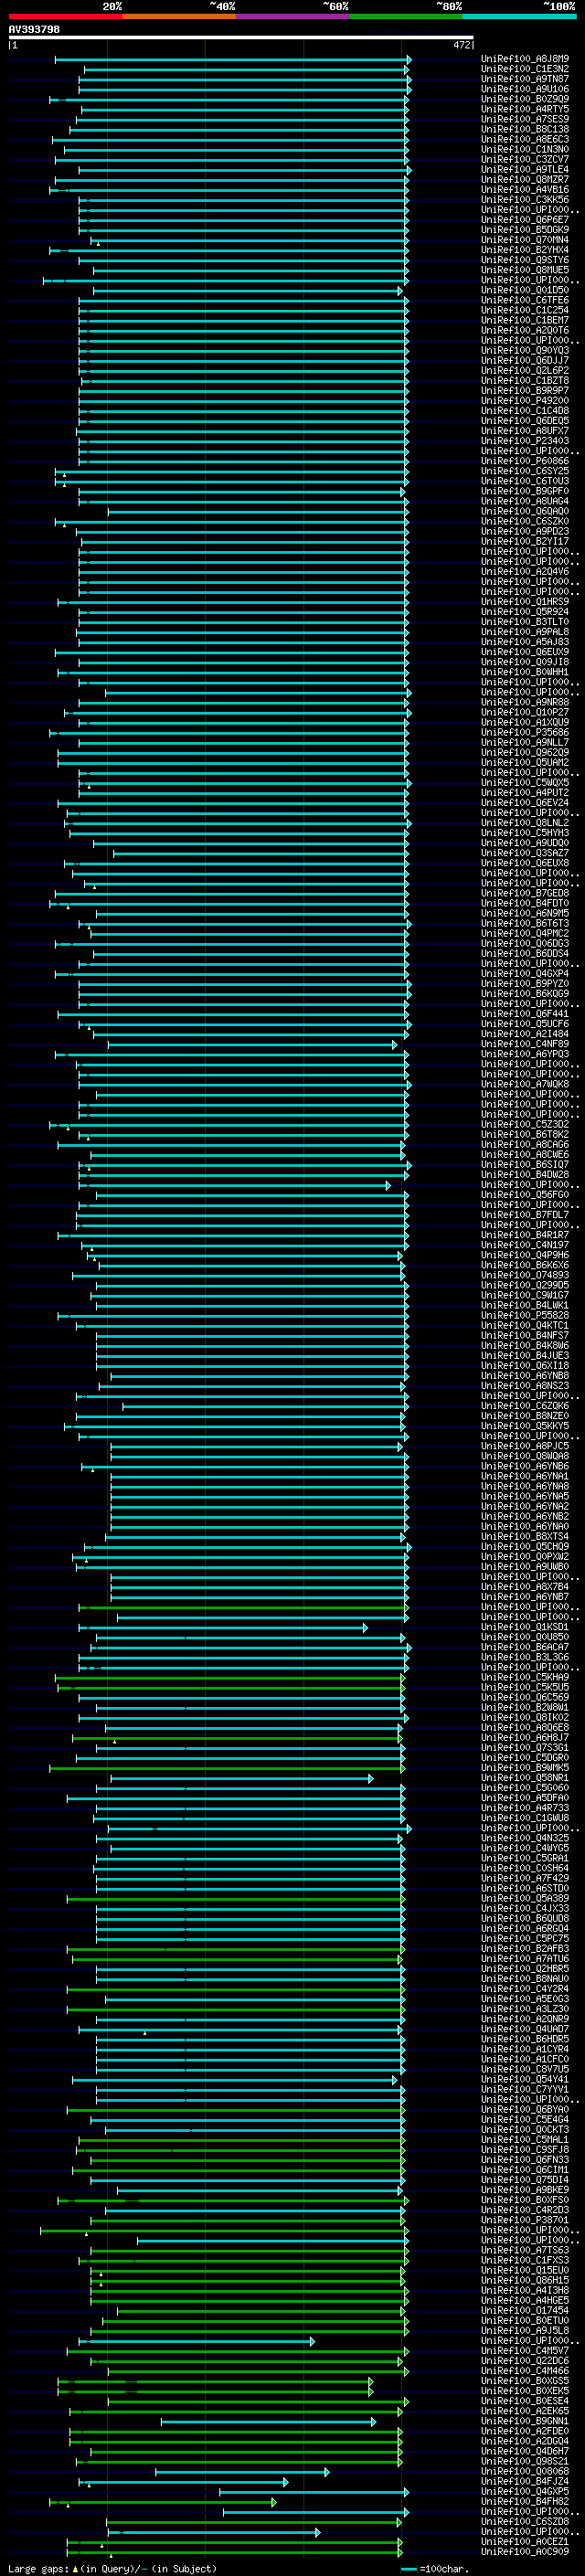The height and width of the screenshot is (2576, 585).
Task: Open hit UniRef100_B3TLT0
Action: coord(525,622)
